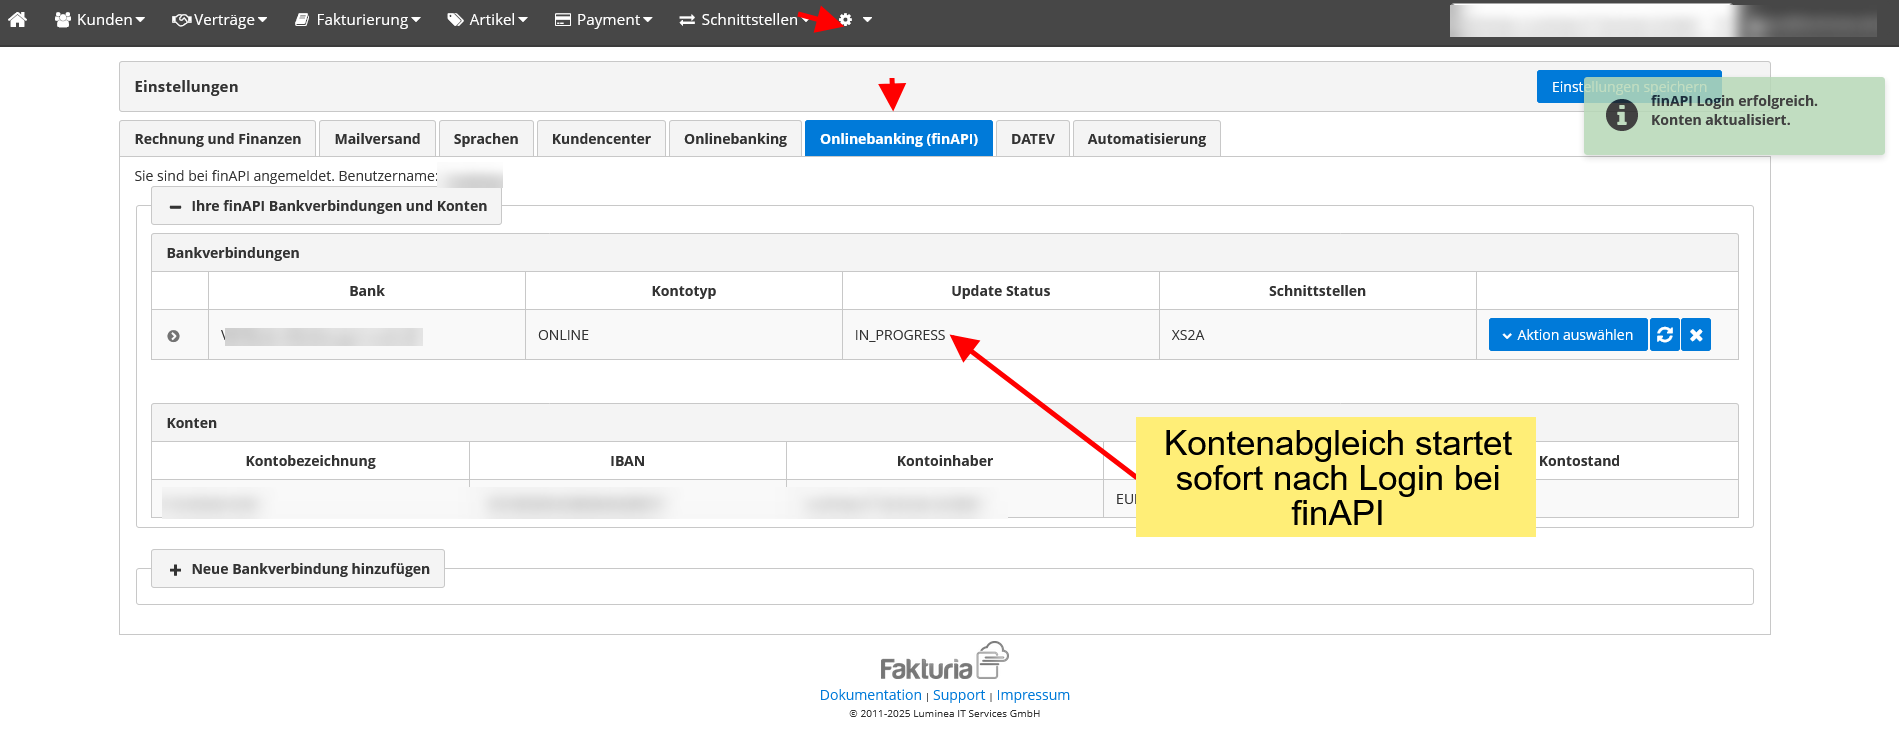Click the Bank column header
The image size is (1899, 729).
(367, 291)
